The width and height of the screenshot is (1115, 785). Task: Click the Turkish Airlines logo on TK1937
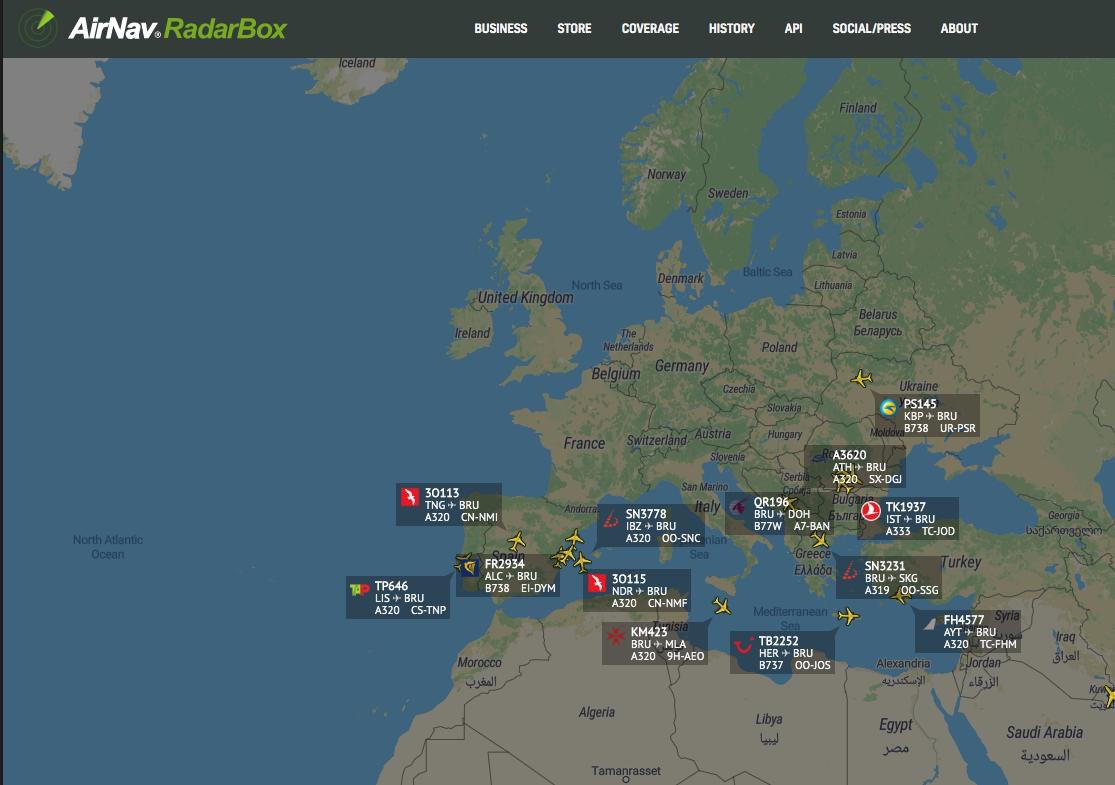click(871, 511)
